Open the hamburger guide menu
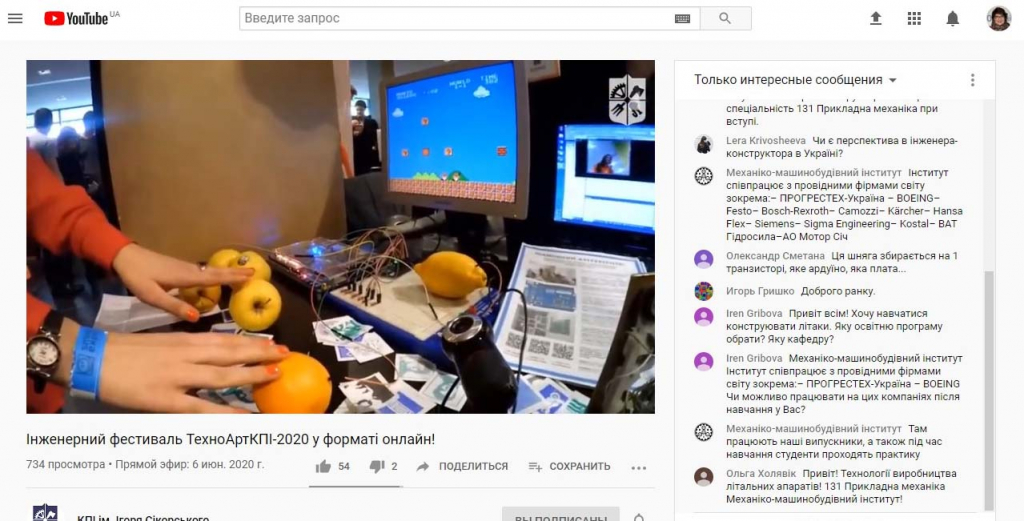Image resolution: width=1024 pixels, height=521 pixels. tap(15, 18)
